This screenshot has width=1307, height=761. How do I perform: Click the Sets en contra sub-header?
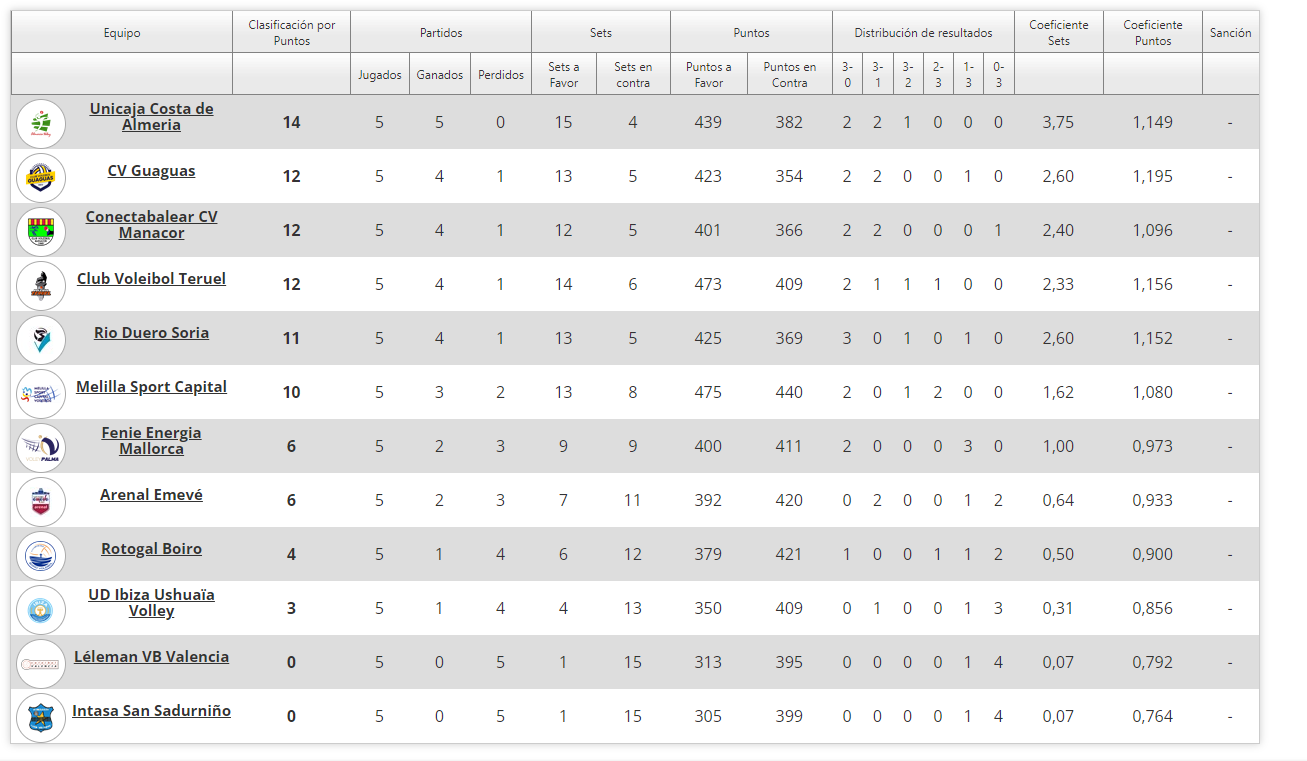coord(633,75)
